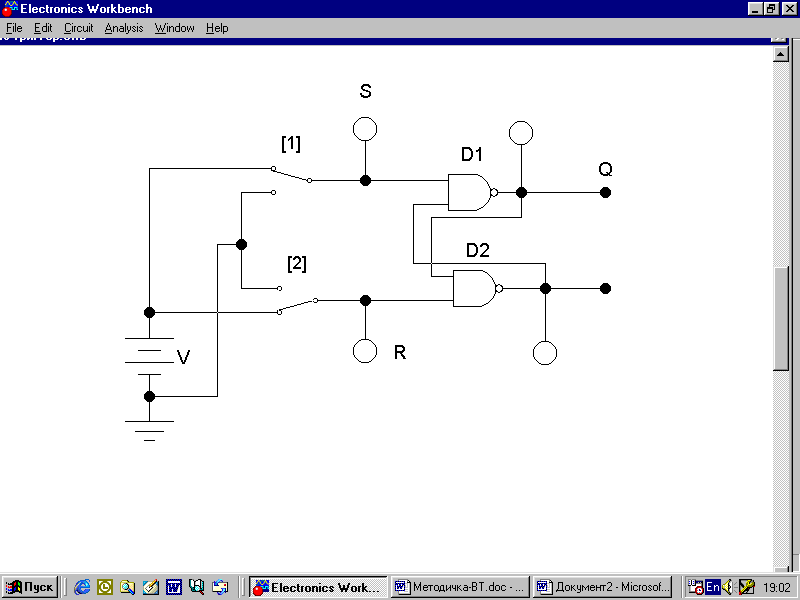800x600 pixels.
Task: Click the junction node between both switches
Action: point(241,244)
